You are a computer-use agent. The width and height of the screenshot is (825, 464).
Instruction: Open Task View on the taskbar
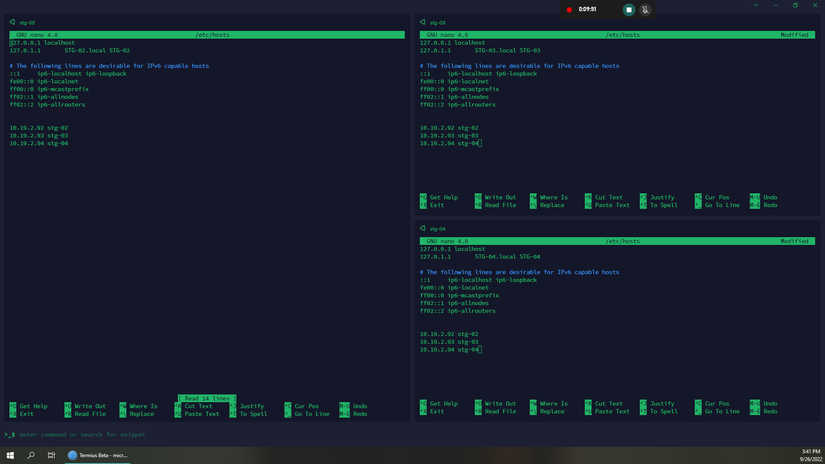click(x=51, y=455)
